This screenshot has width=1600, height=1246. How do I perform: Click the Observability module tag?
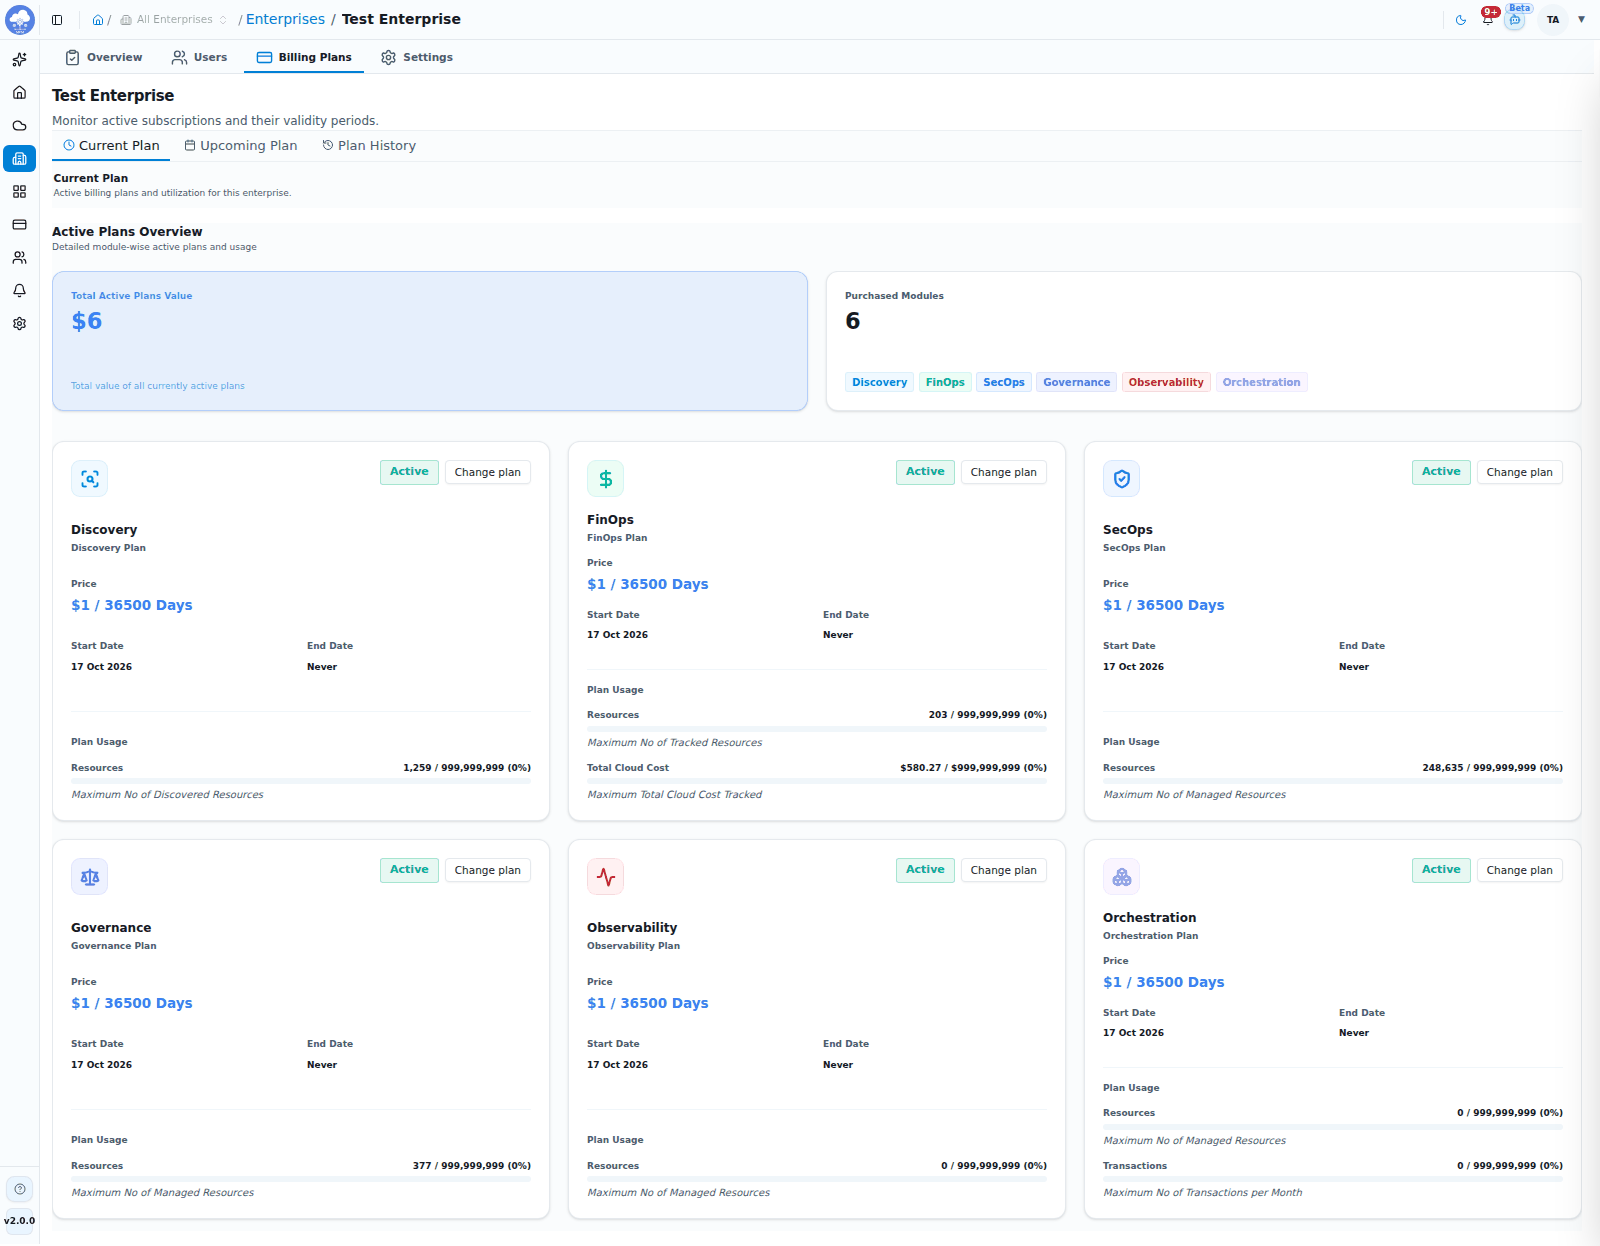[1166, 382]
